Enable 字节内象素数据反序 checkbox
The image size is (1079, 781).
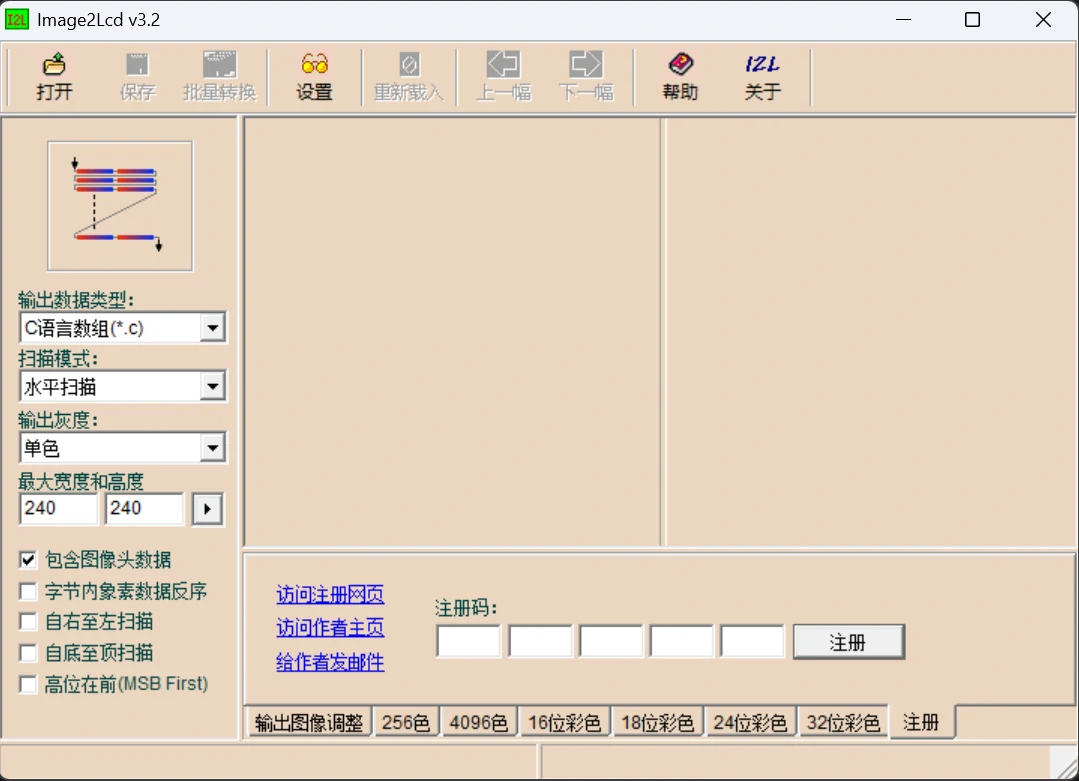28,592
